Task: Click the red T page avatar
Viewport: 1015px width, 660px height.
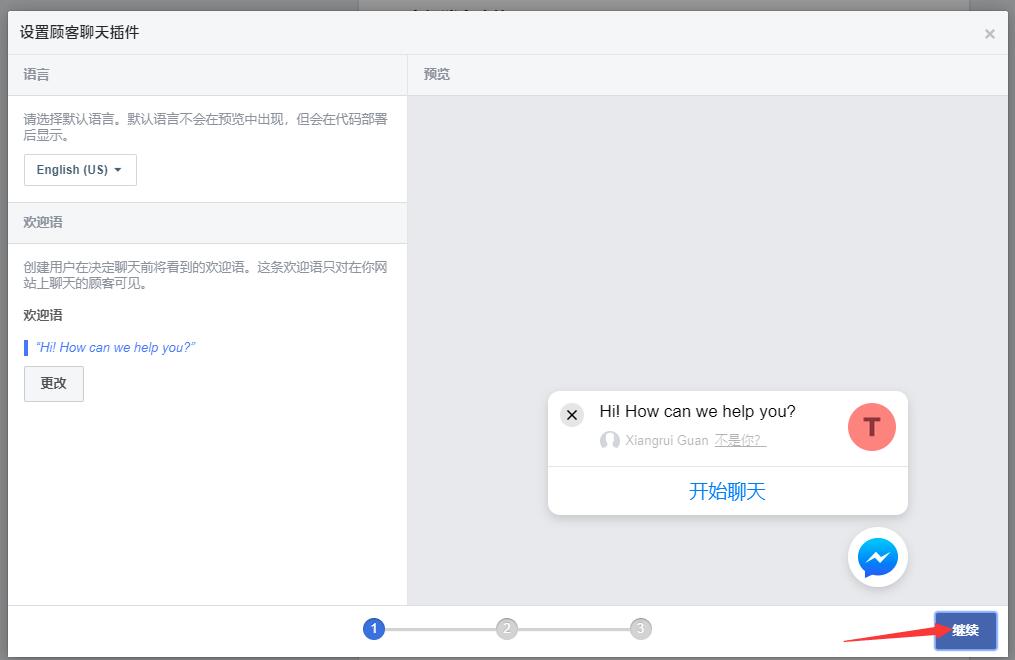Action: tap(871, 427)
